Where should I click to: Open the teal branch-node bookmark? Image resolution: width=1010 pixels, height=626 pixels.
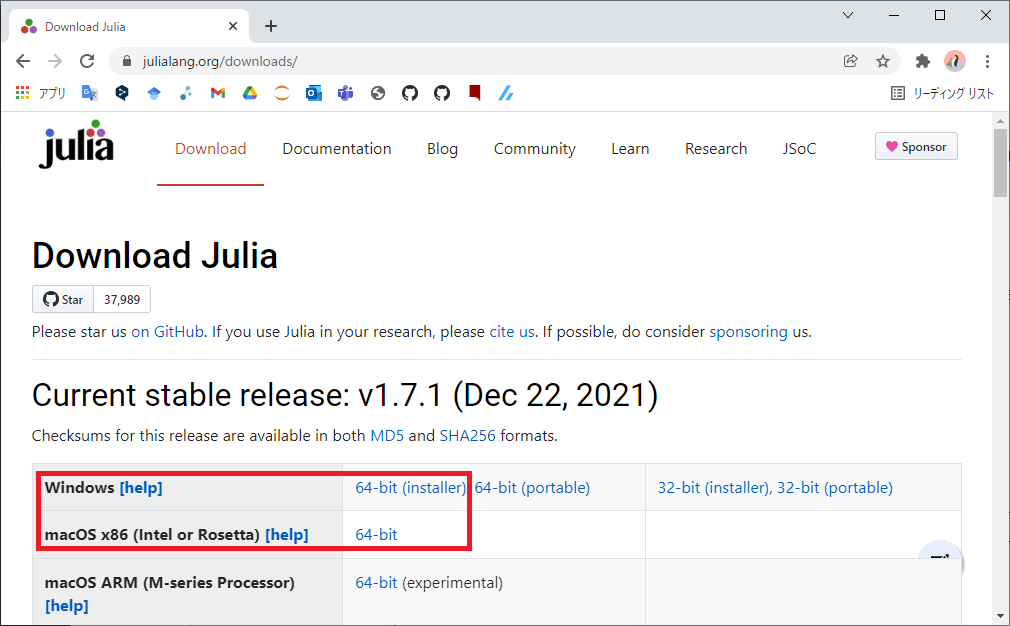pos(186,93)
